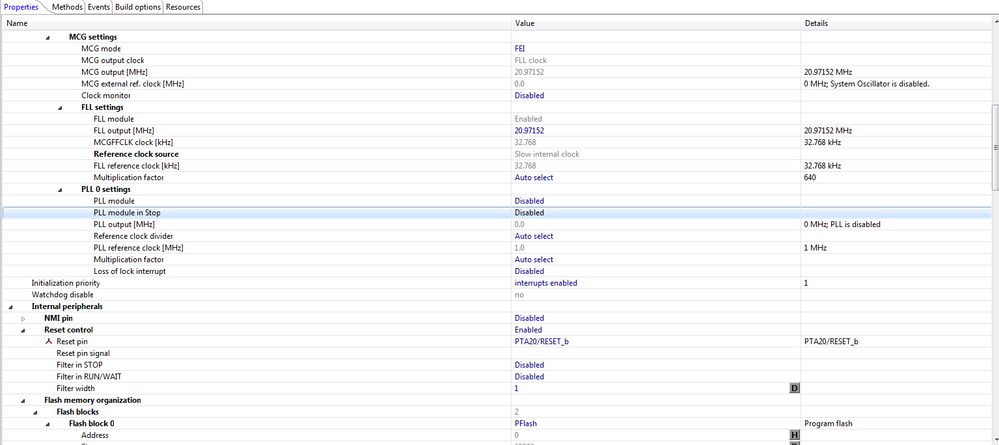Image resolution: width=999 pixels, height=445 pixels.
Task: Toggle Loss of lock interrupt value
Action: [x=529, y=271]
